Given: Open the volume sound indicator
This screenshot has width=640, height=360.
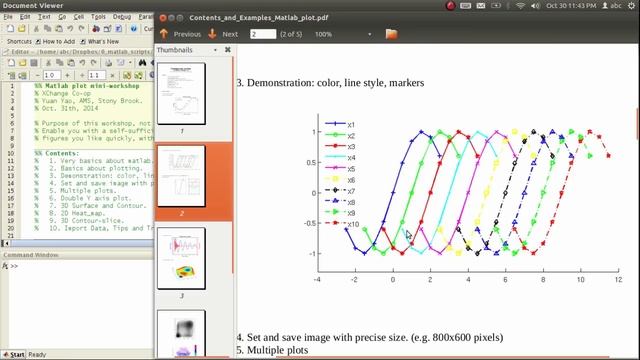Looking at the screenshot, I should click(535, 6).
